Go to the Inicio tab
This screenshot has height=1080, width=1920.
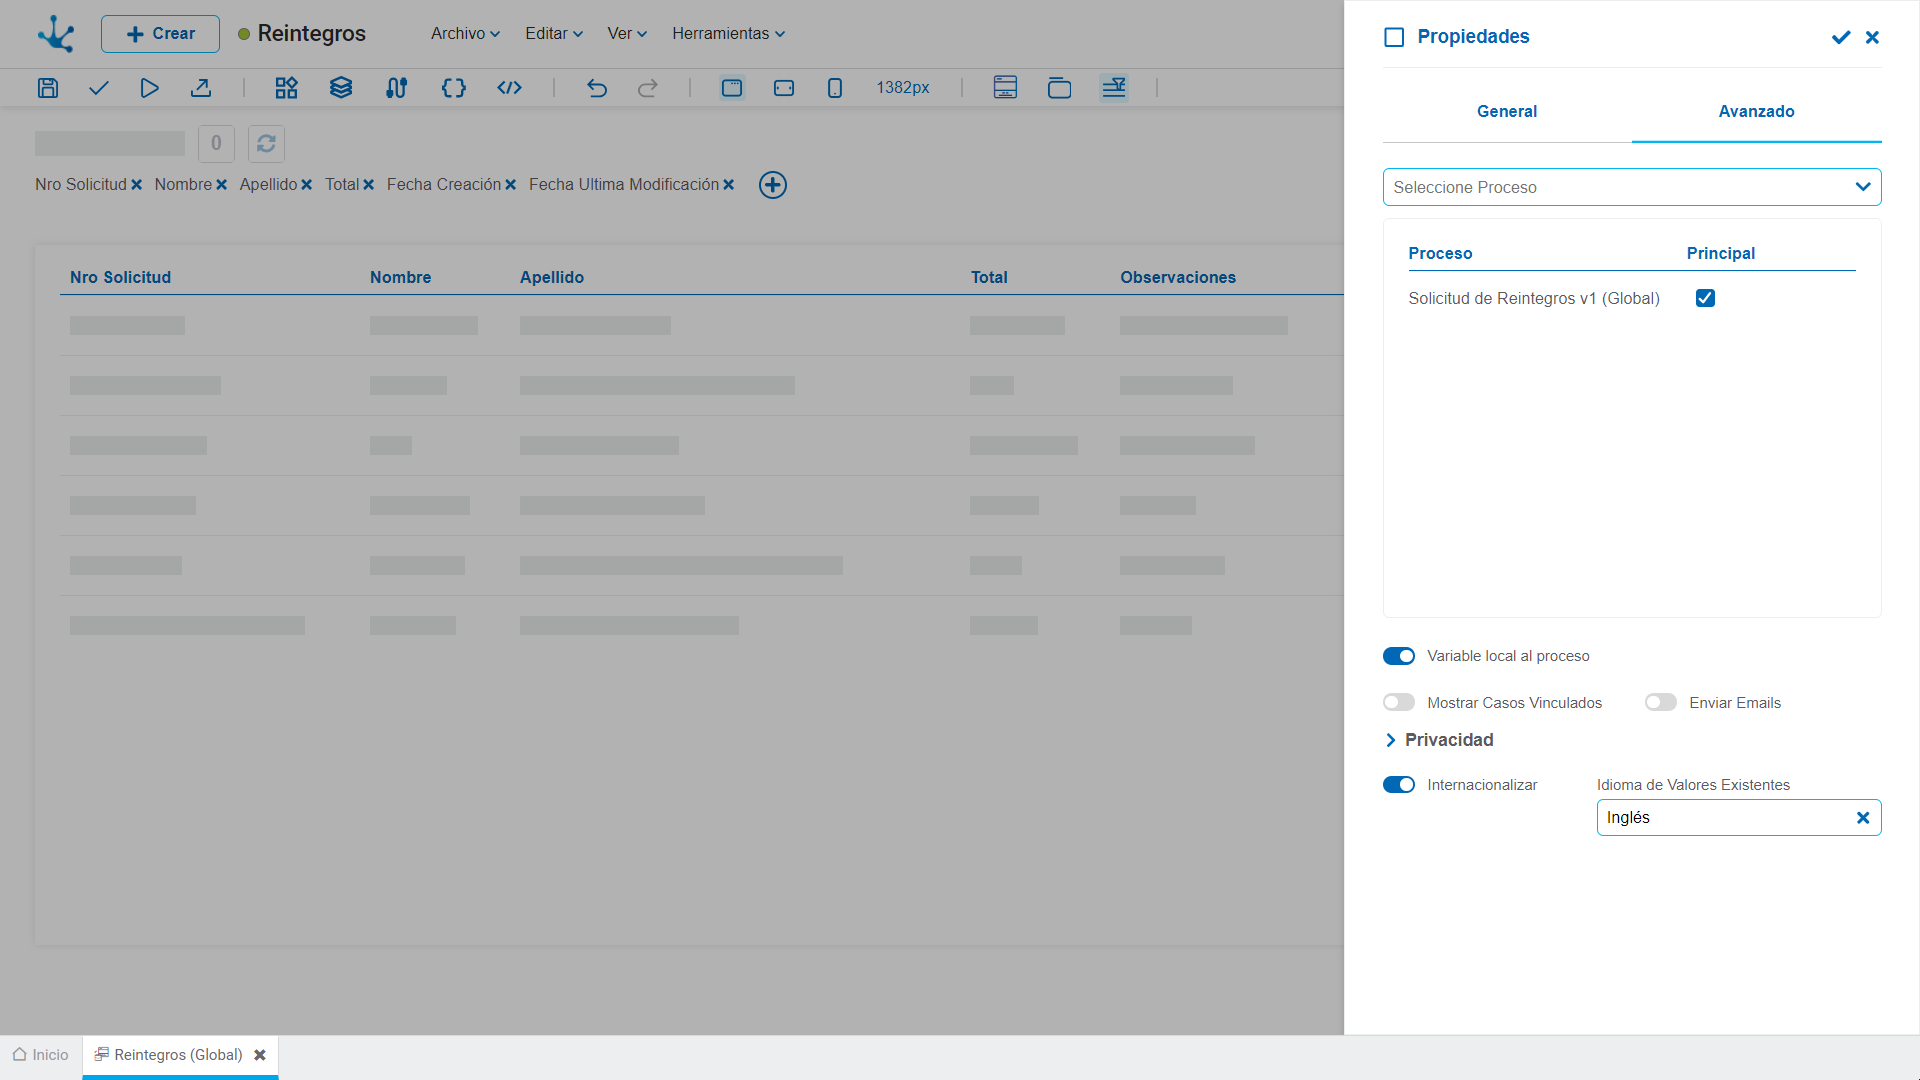41,1055
